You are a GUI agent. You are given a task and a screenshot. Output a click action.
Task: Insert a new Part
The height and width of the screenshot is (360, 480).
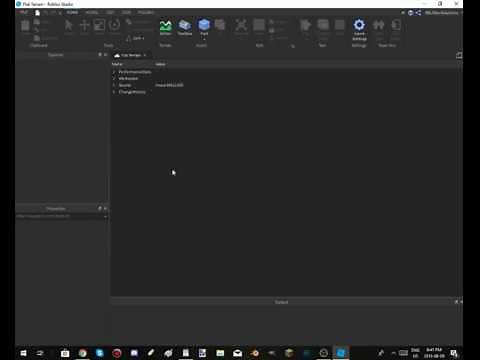204,26
